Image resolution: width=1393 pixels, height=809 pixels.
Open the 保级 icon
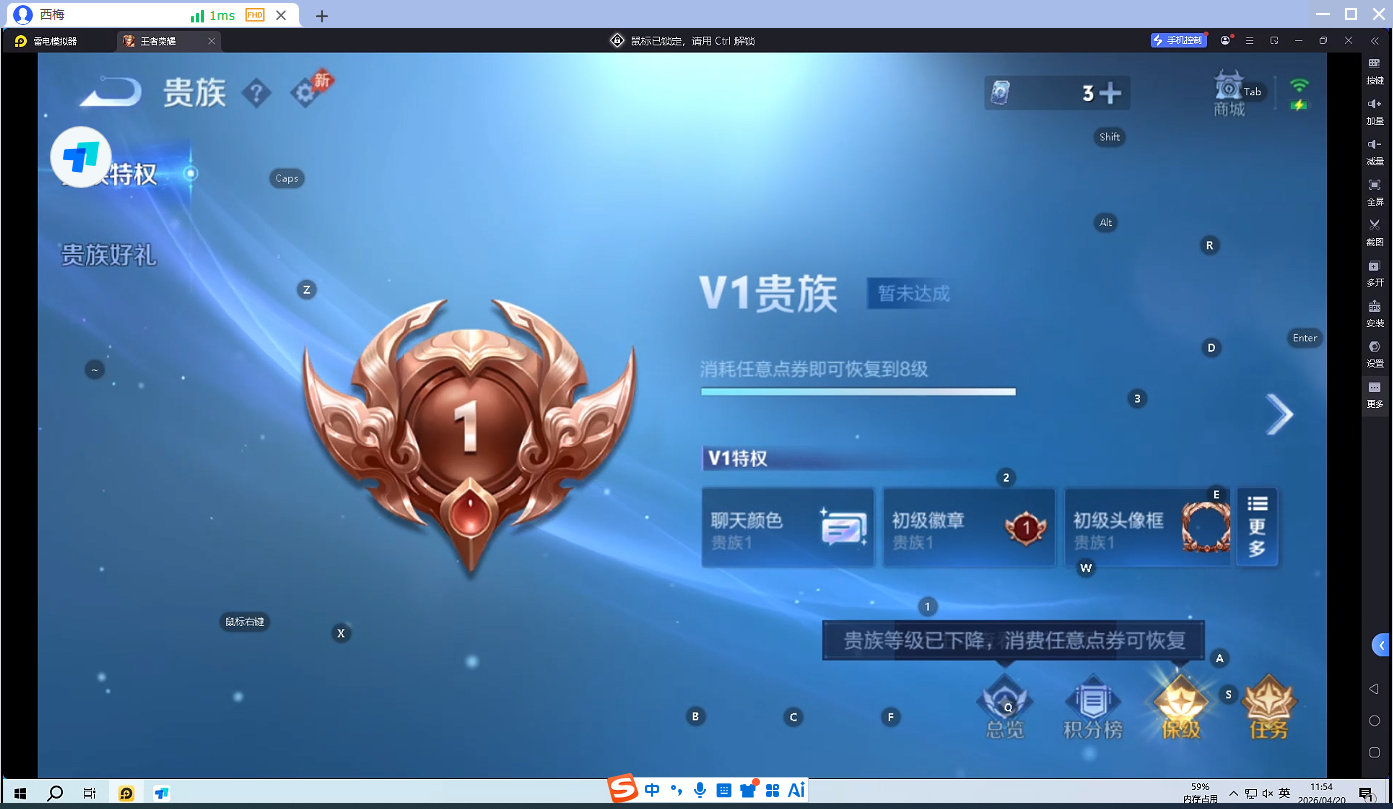point(1180,707)
